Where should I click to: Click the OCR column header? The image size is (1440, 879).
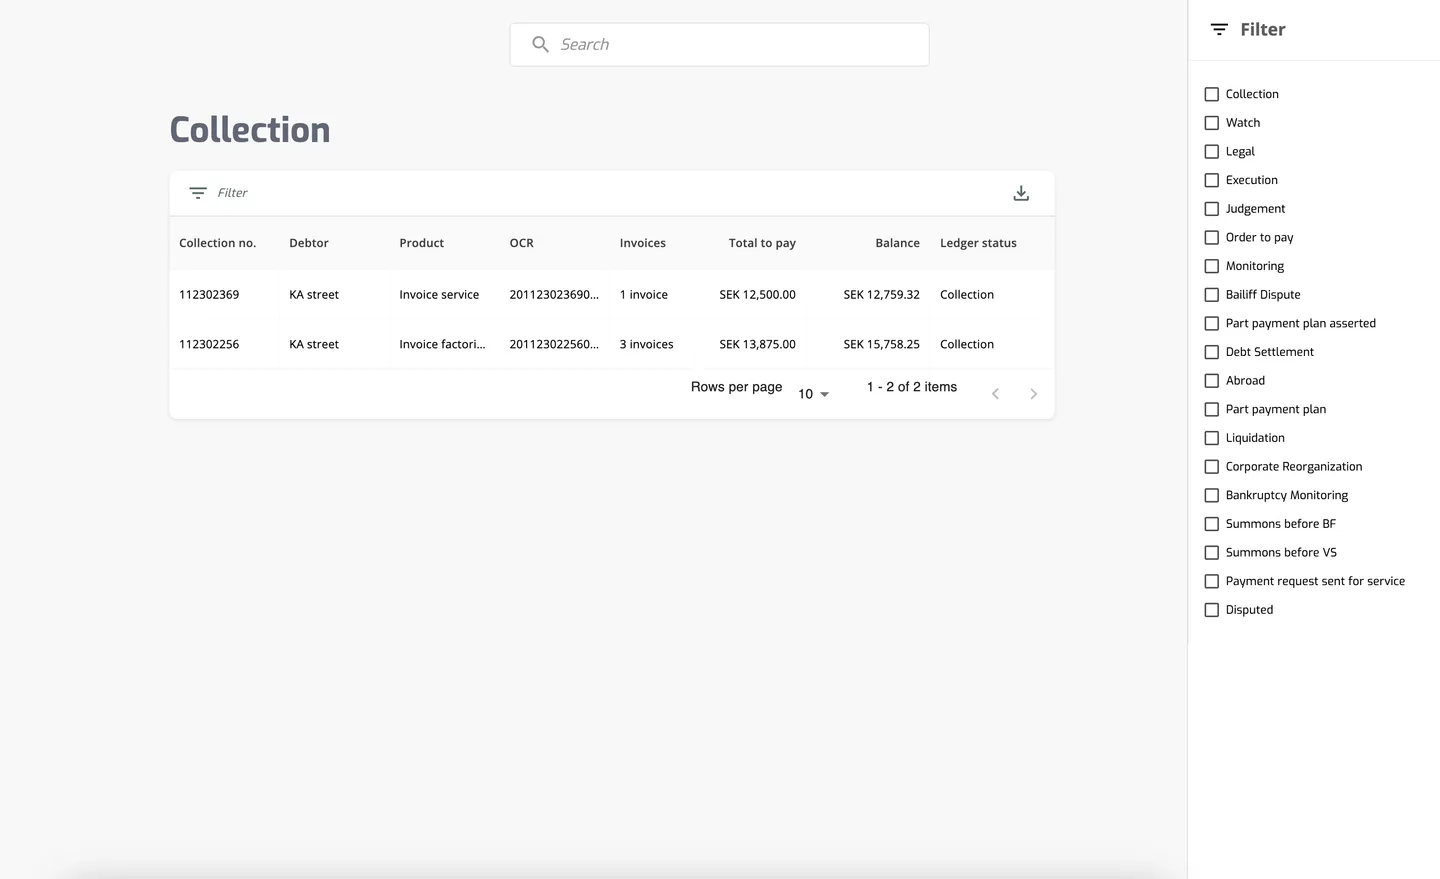(521, 243)
